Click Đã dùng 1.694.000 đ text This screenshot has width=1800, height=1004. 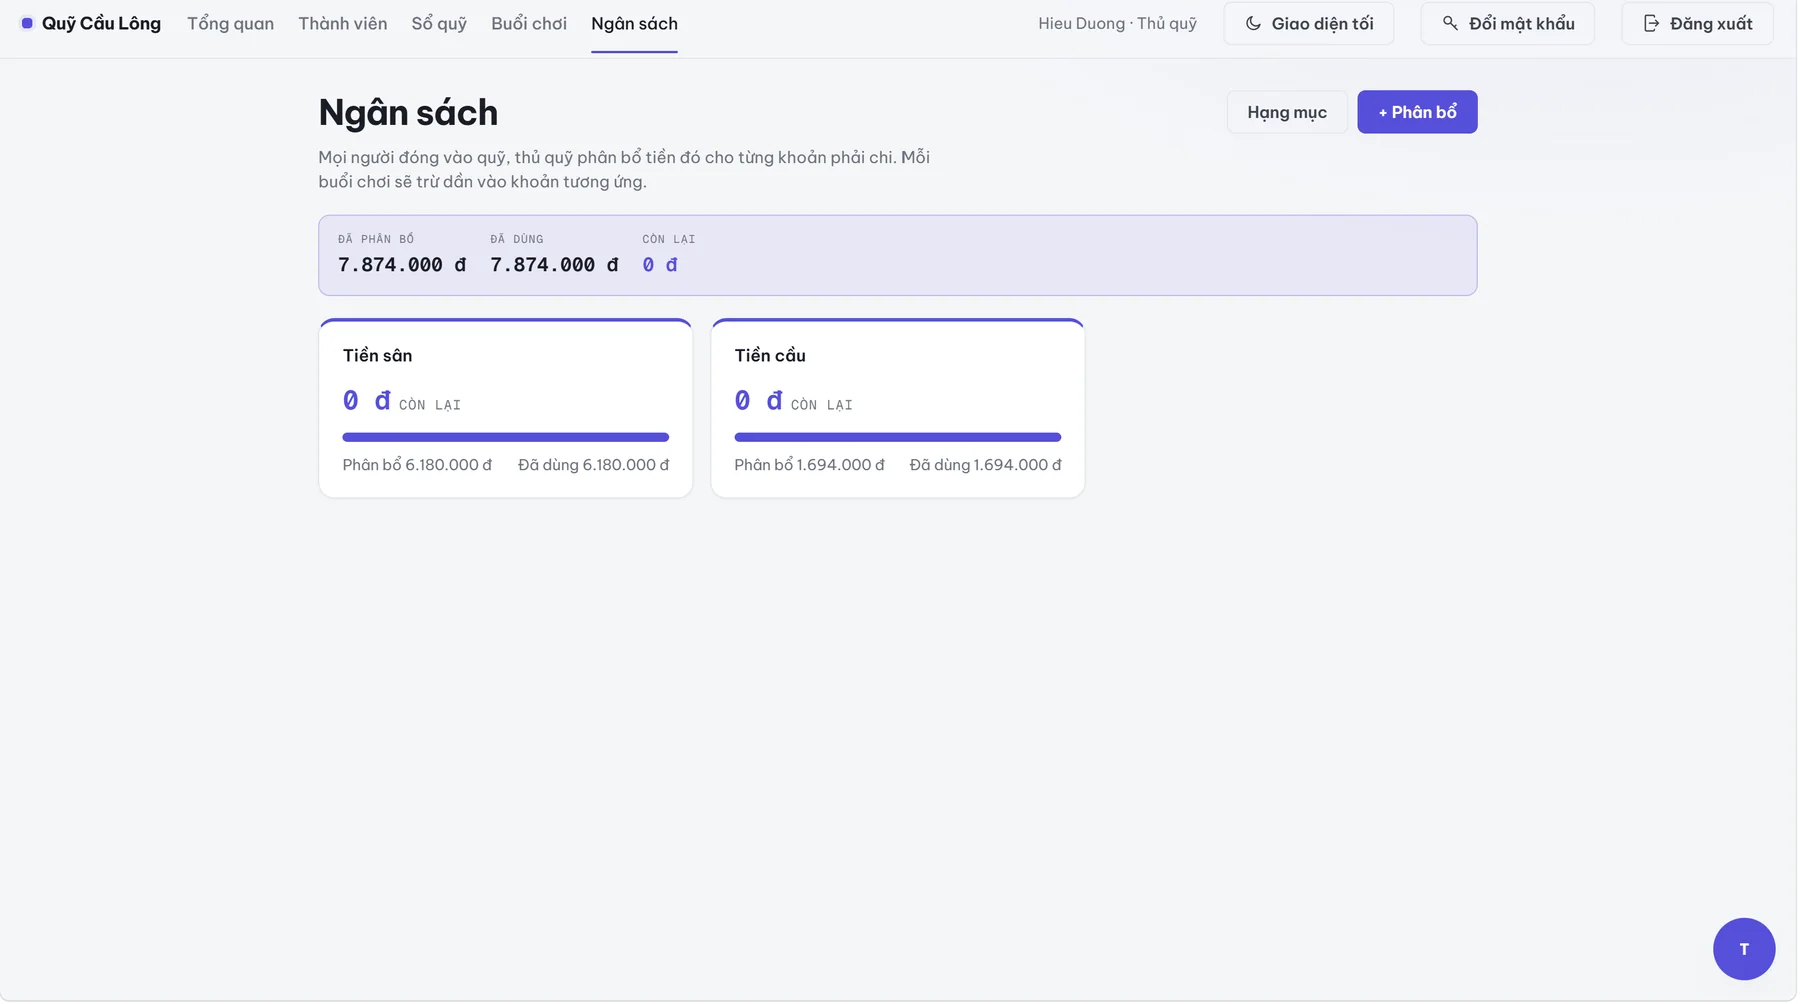tap(986, 465)
